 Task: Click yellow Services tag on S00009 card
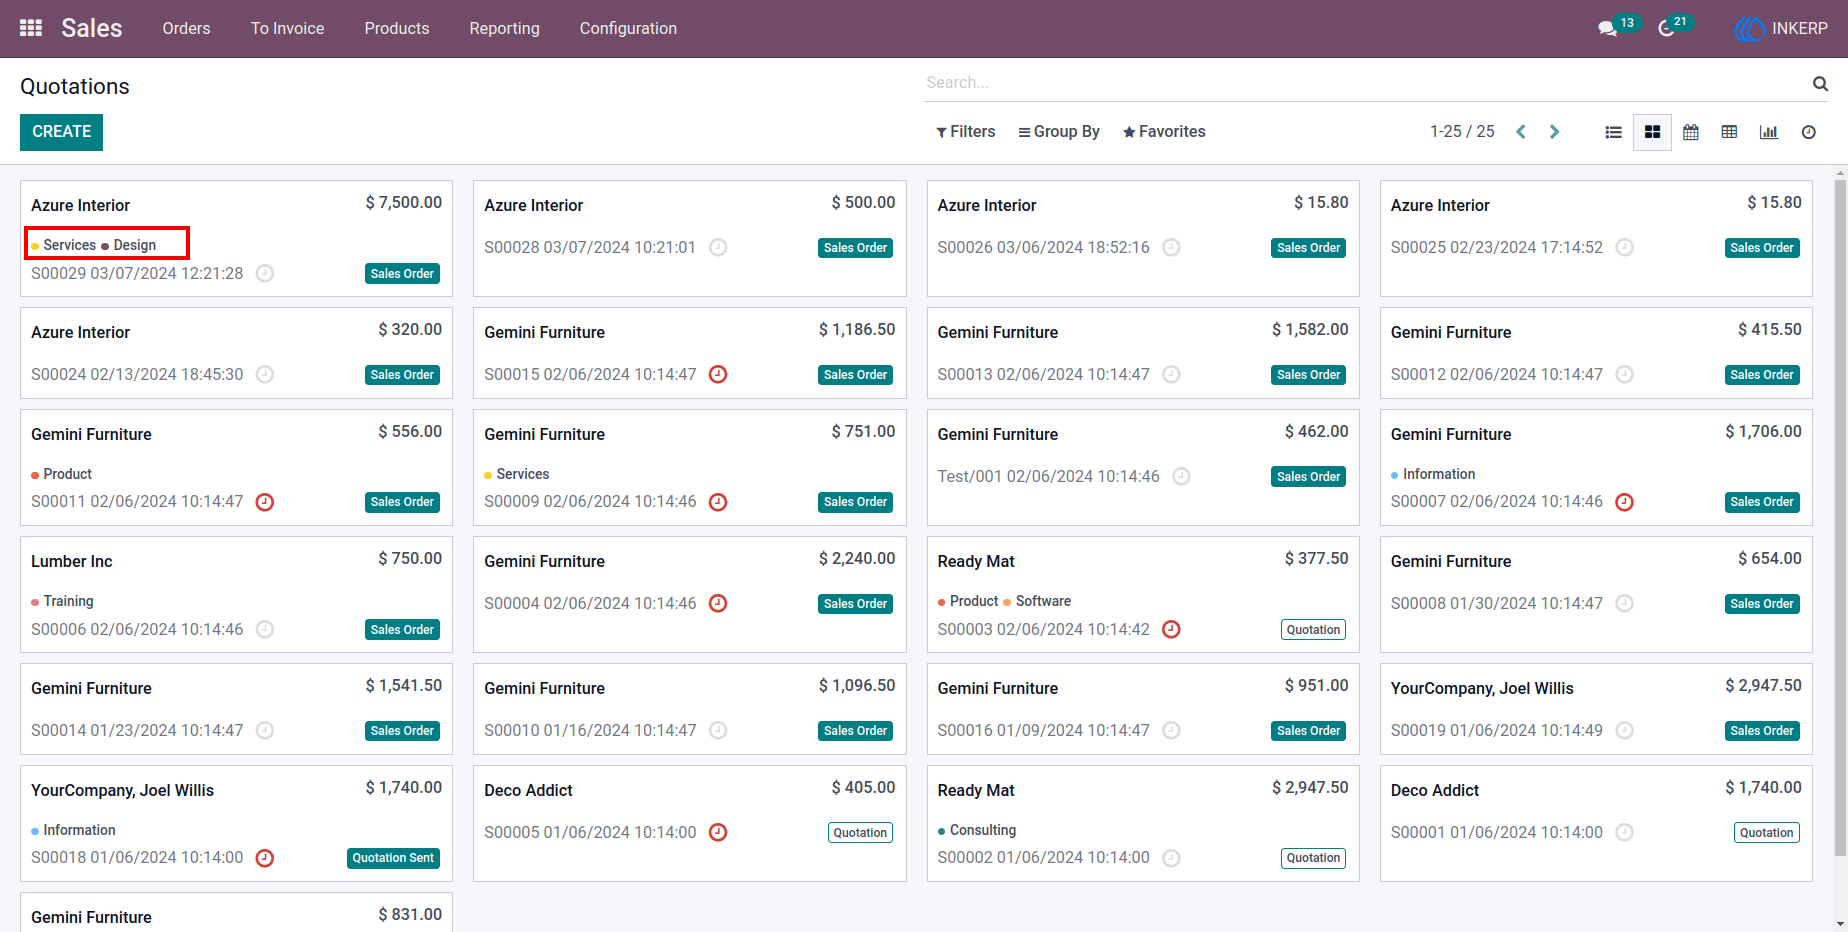point(517,474)
